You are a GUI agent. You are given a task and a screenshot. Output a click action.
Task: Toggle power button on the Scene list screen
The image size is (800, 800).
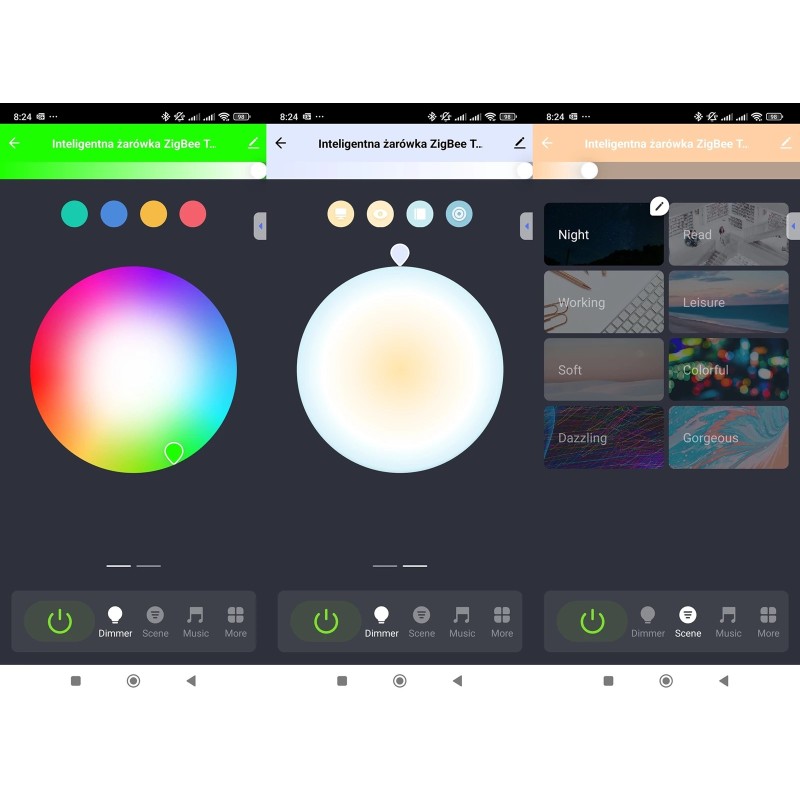(x=593, y=621)
